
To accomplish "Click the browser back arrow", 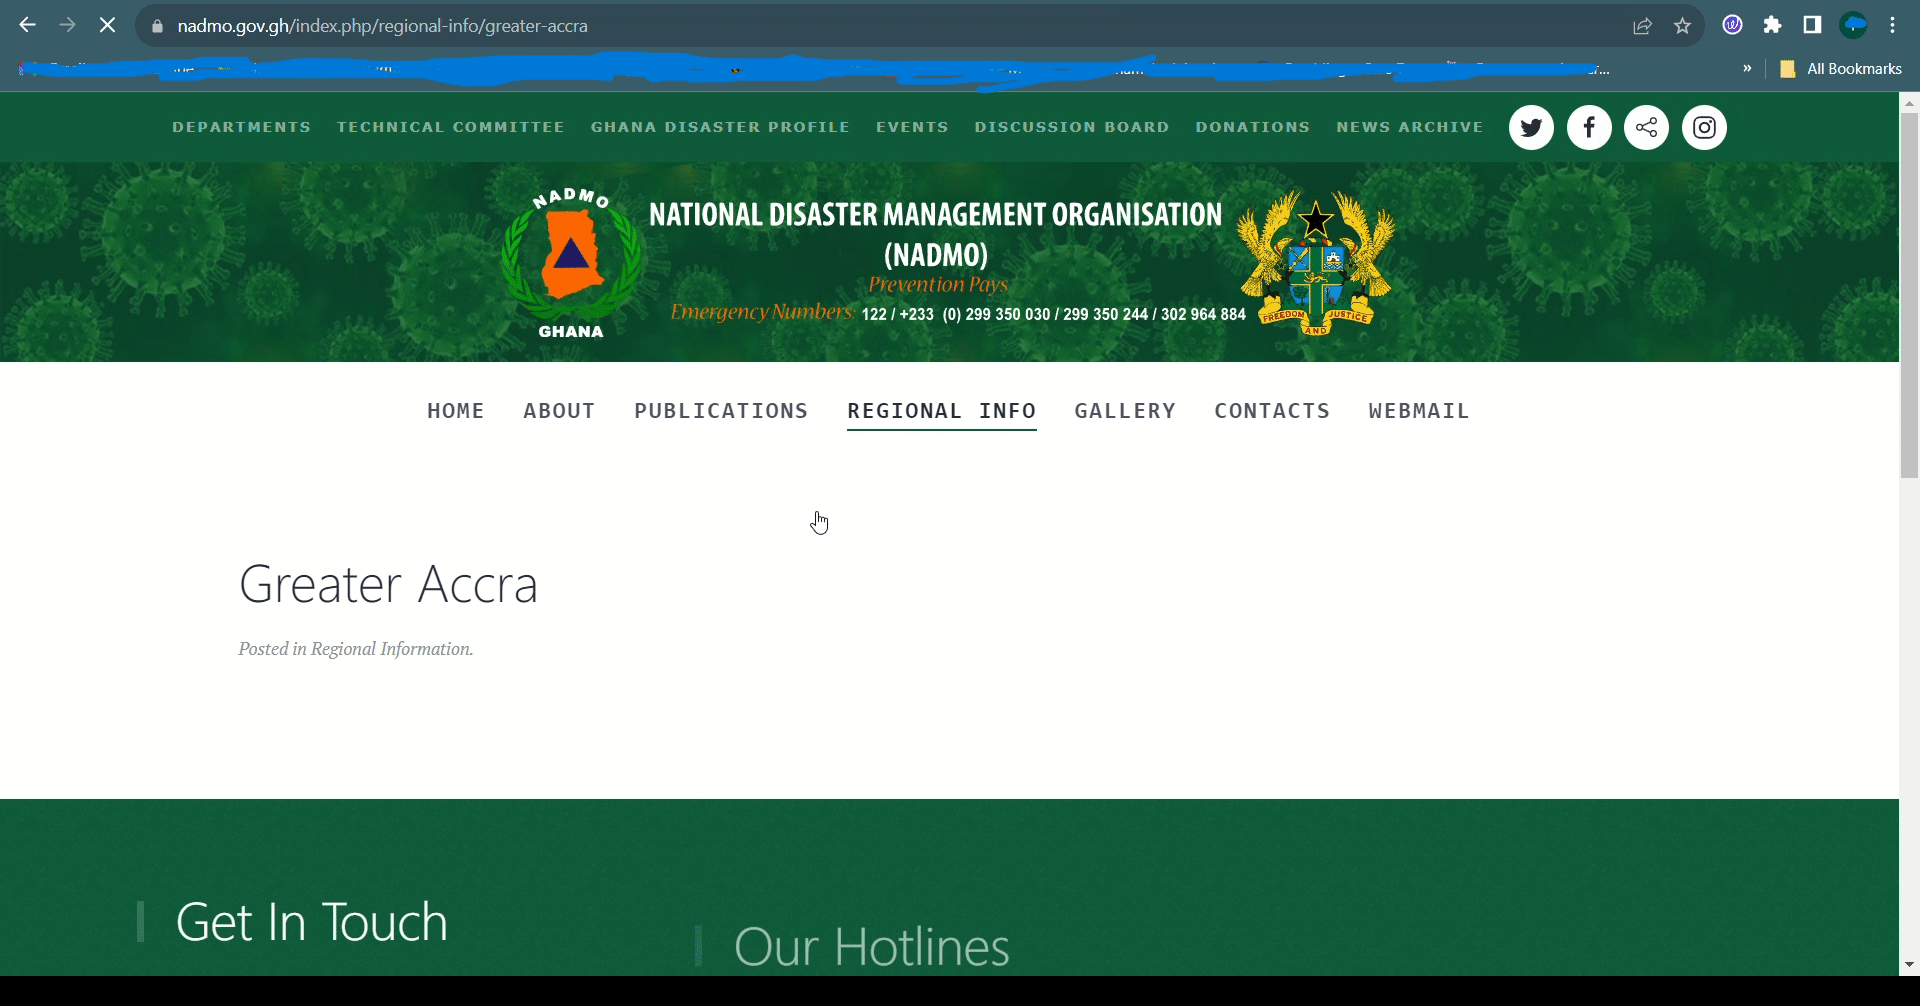I will pos(28,26).
